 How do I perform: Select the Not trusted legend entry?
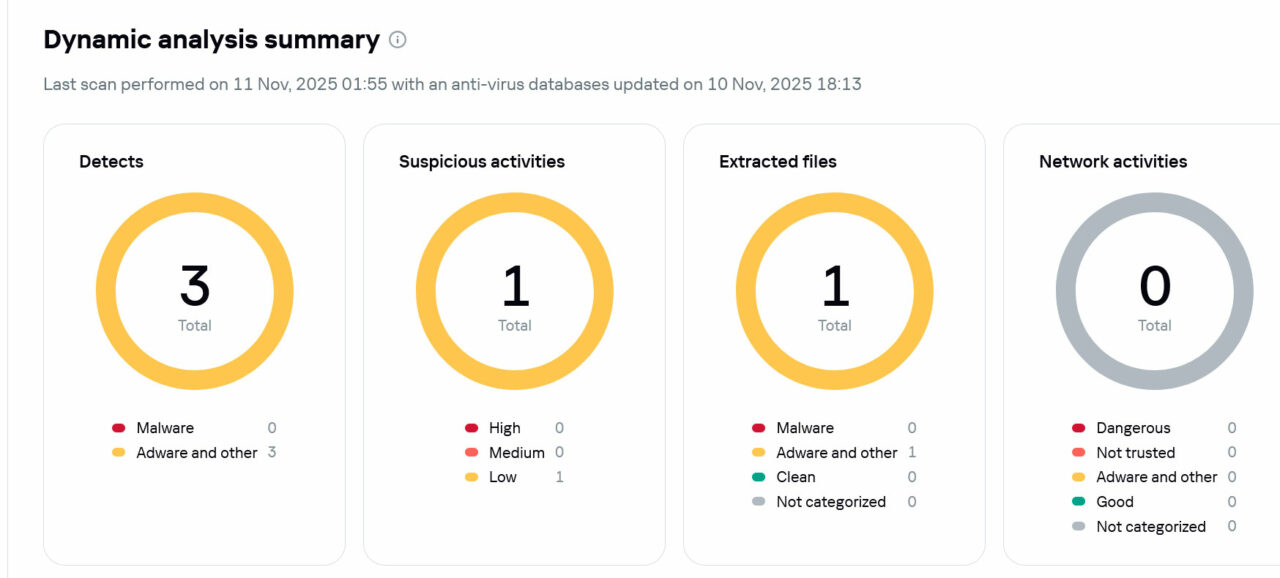coord(1135,453)
